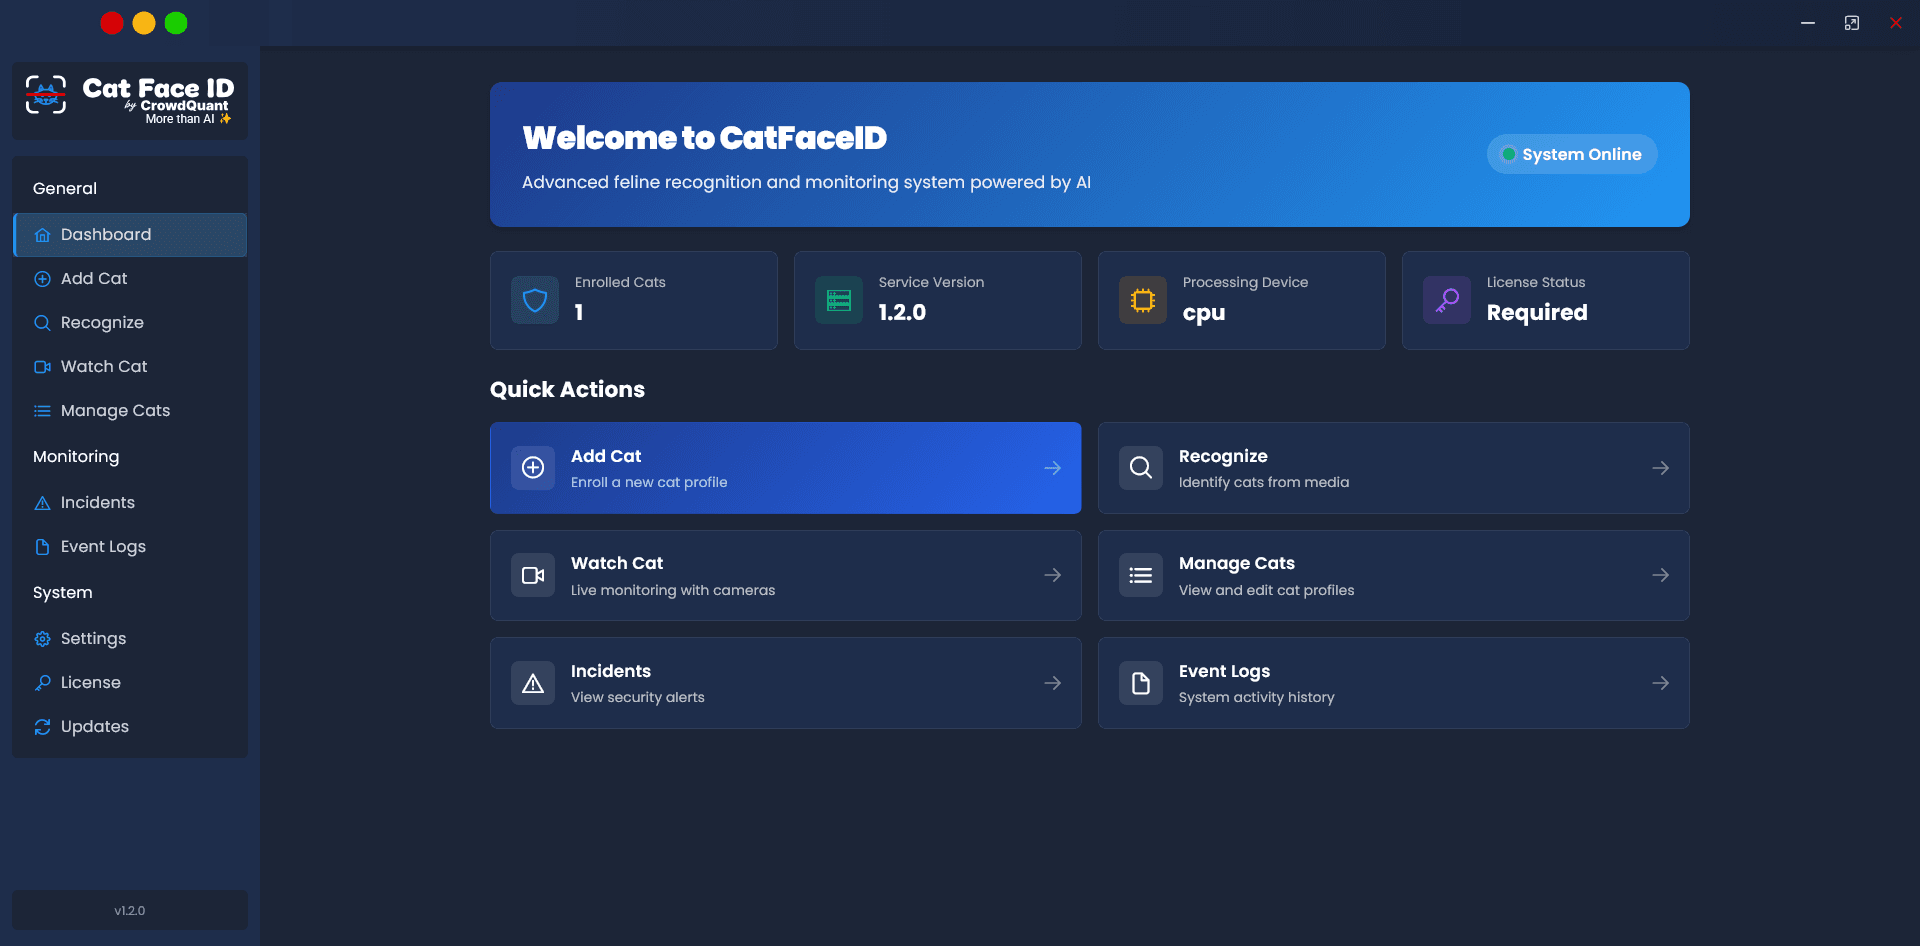Screen dimensions: 1920x946
Task: Go to Add Cat in the sidebar
Action: [130, 279]
